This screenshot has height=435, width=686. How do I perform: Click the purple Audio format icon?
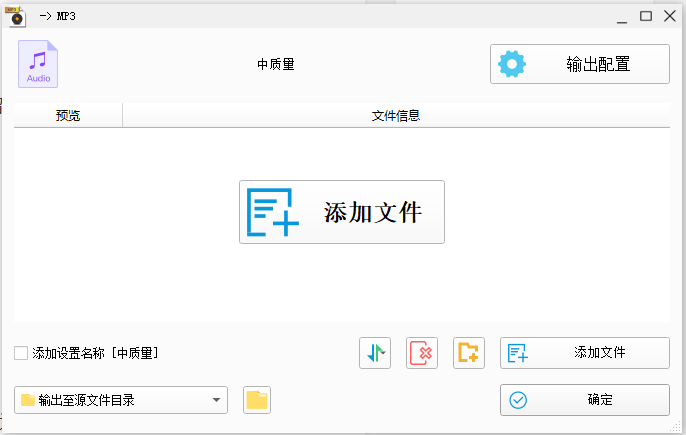point(38,64)
